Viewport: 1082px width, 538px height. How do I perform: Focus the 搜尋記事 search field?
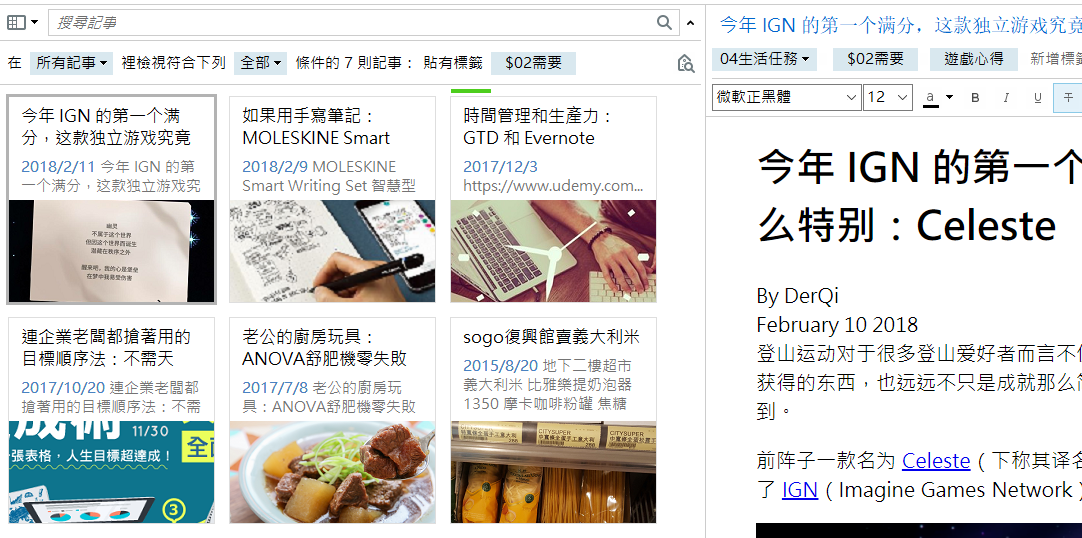tap(352, 23)
